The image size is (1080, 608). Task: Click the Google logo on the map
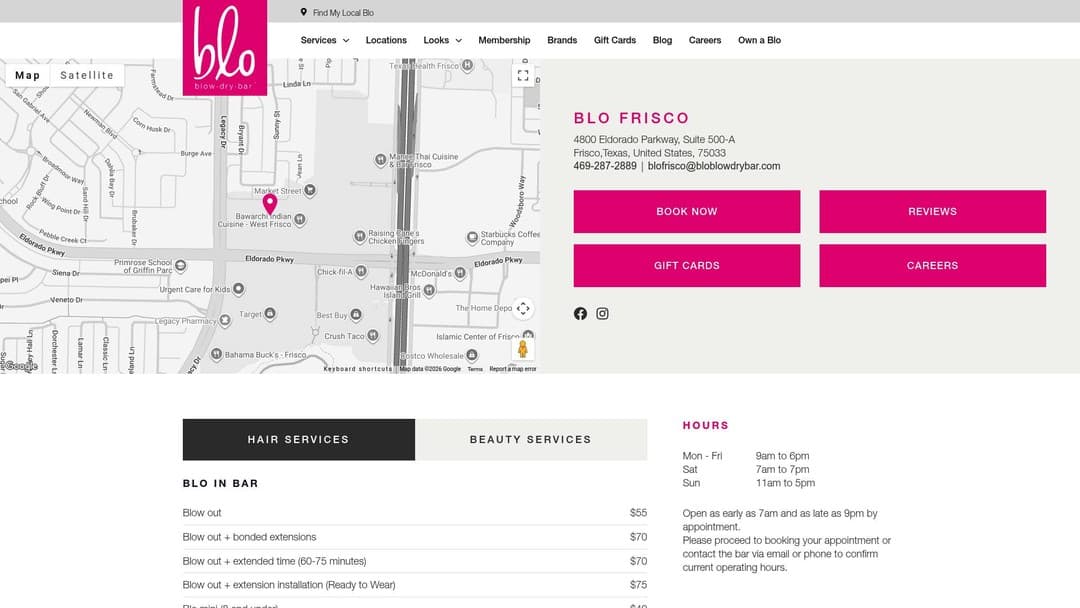21,366
